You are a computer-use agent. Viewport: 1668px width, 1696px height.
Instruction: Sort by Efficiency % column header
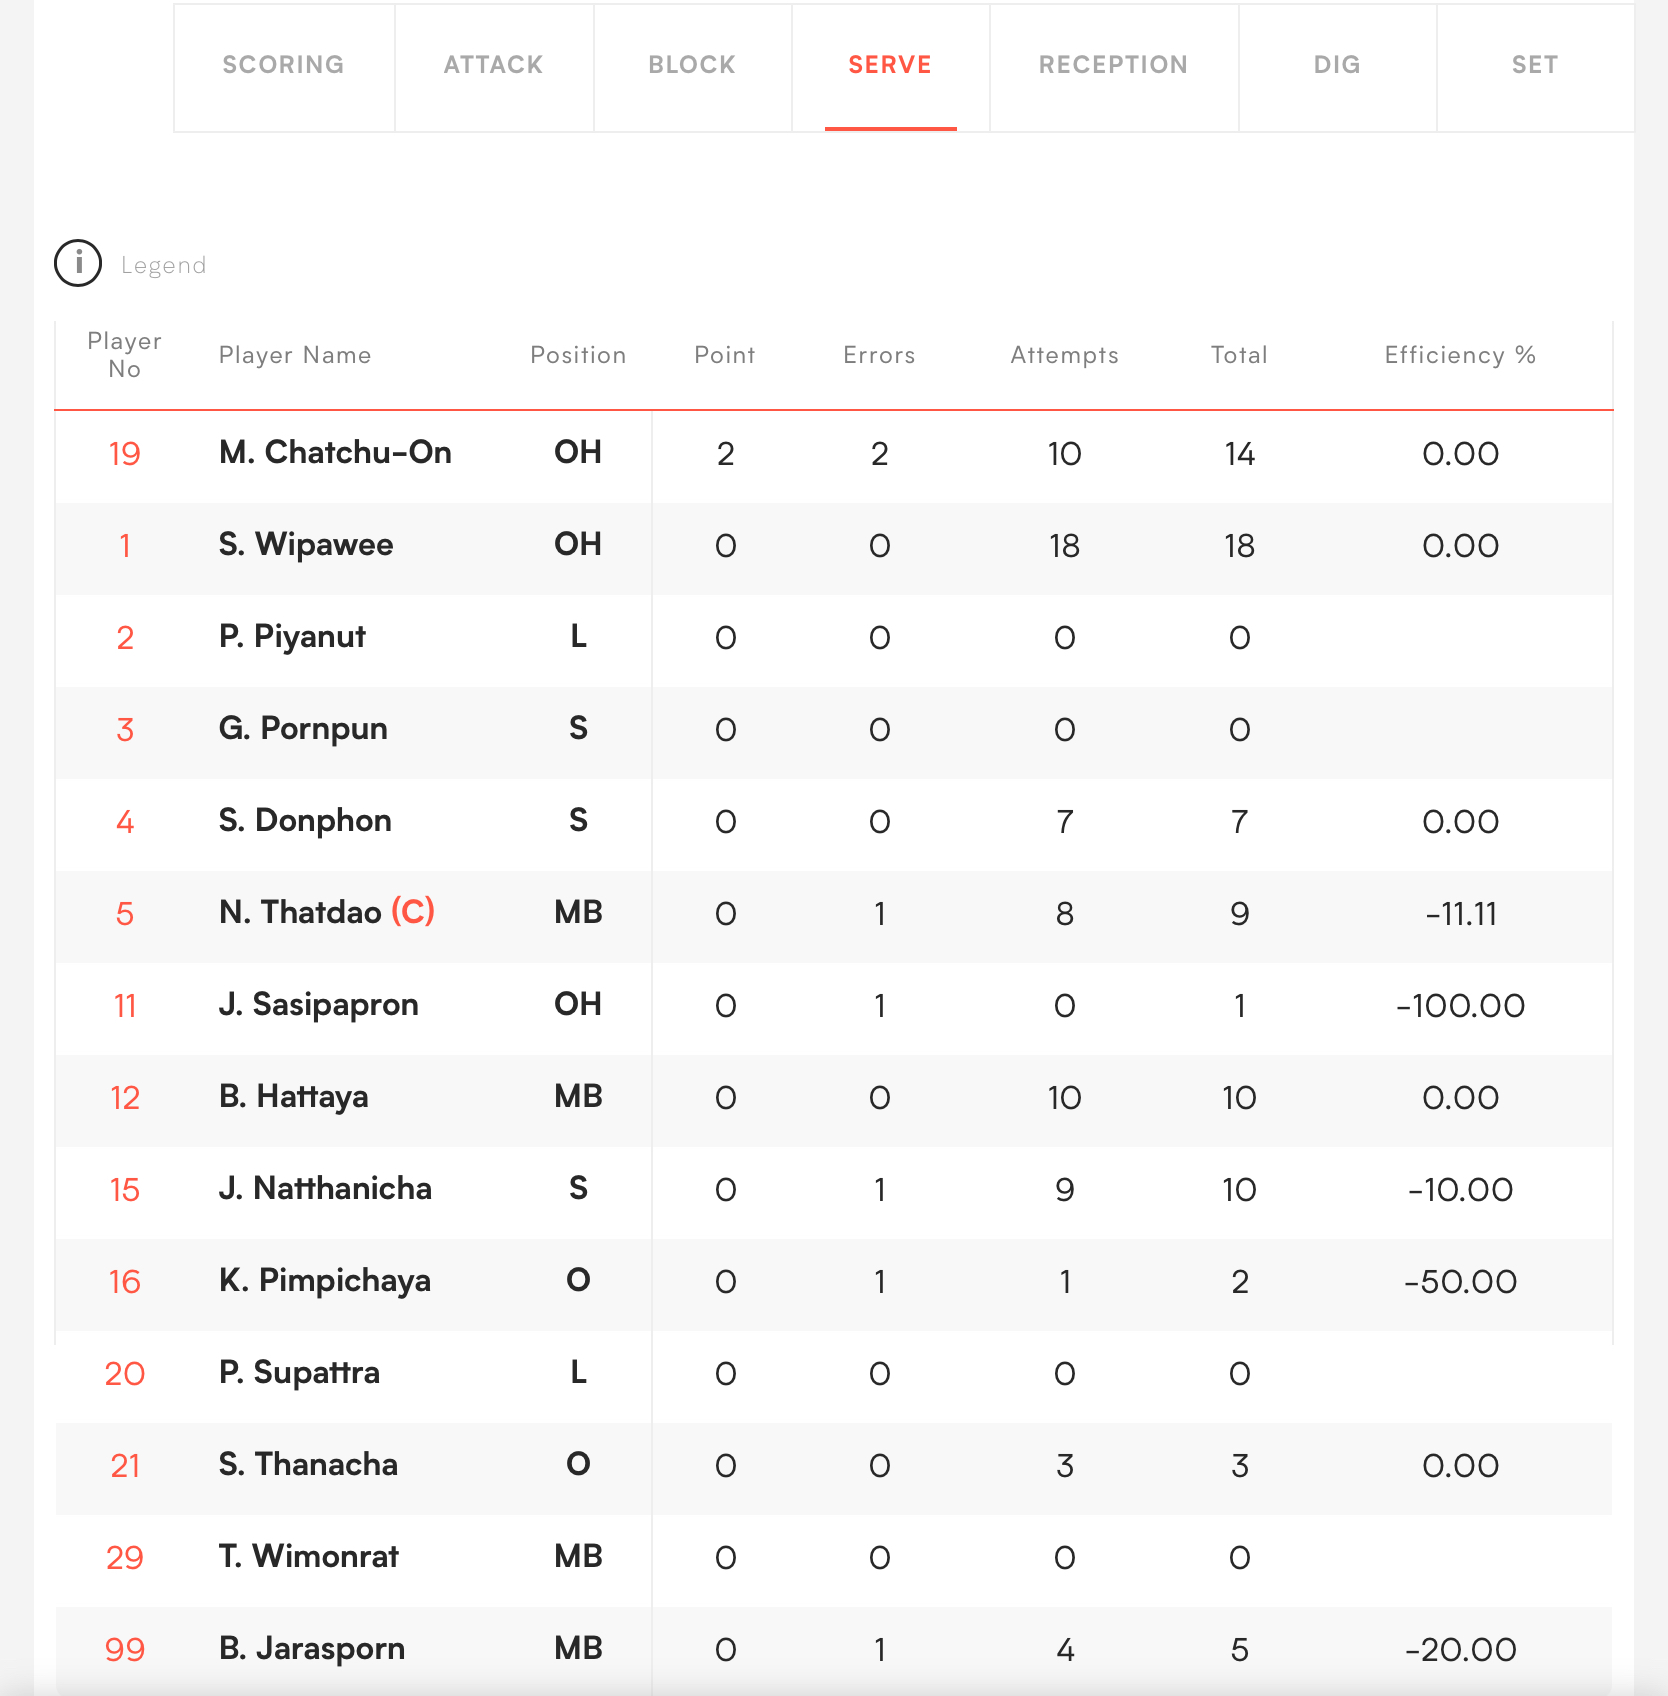pyautogui.click(x=1459, y=355)
